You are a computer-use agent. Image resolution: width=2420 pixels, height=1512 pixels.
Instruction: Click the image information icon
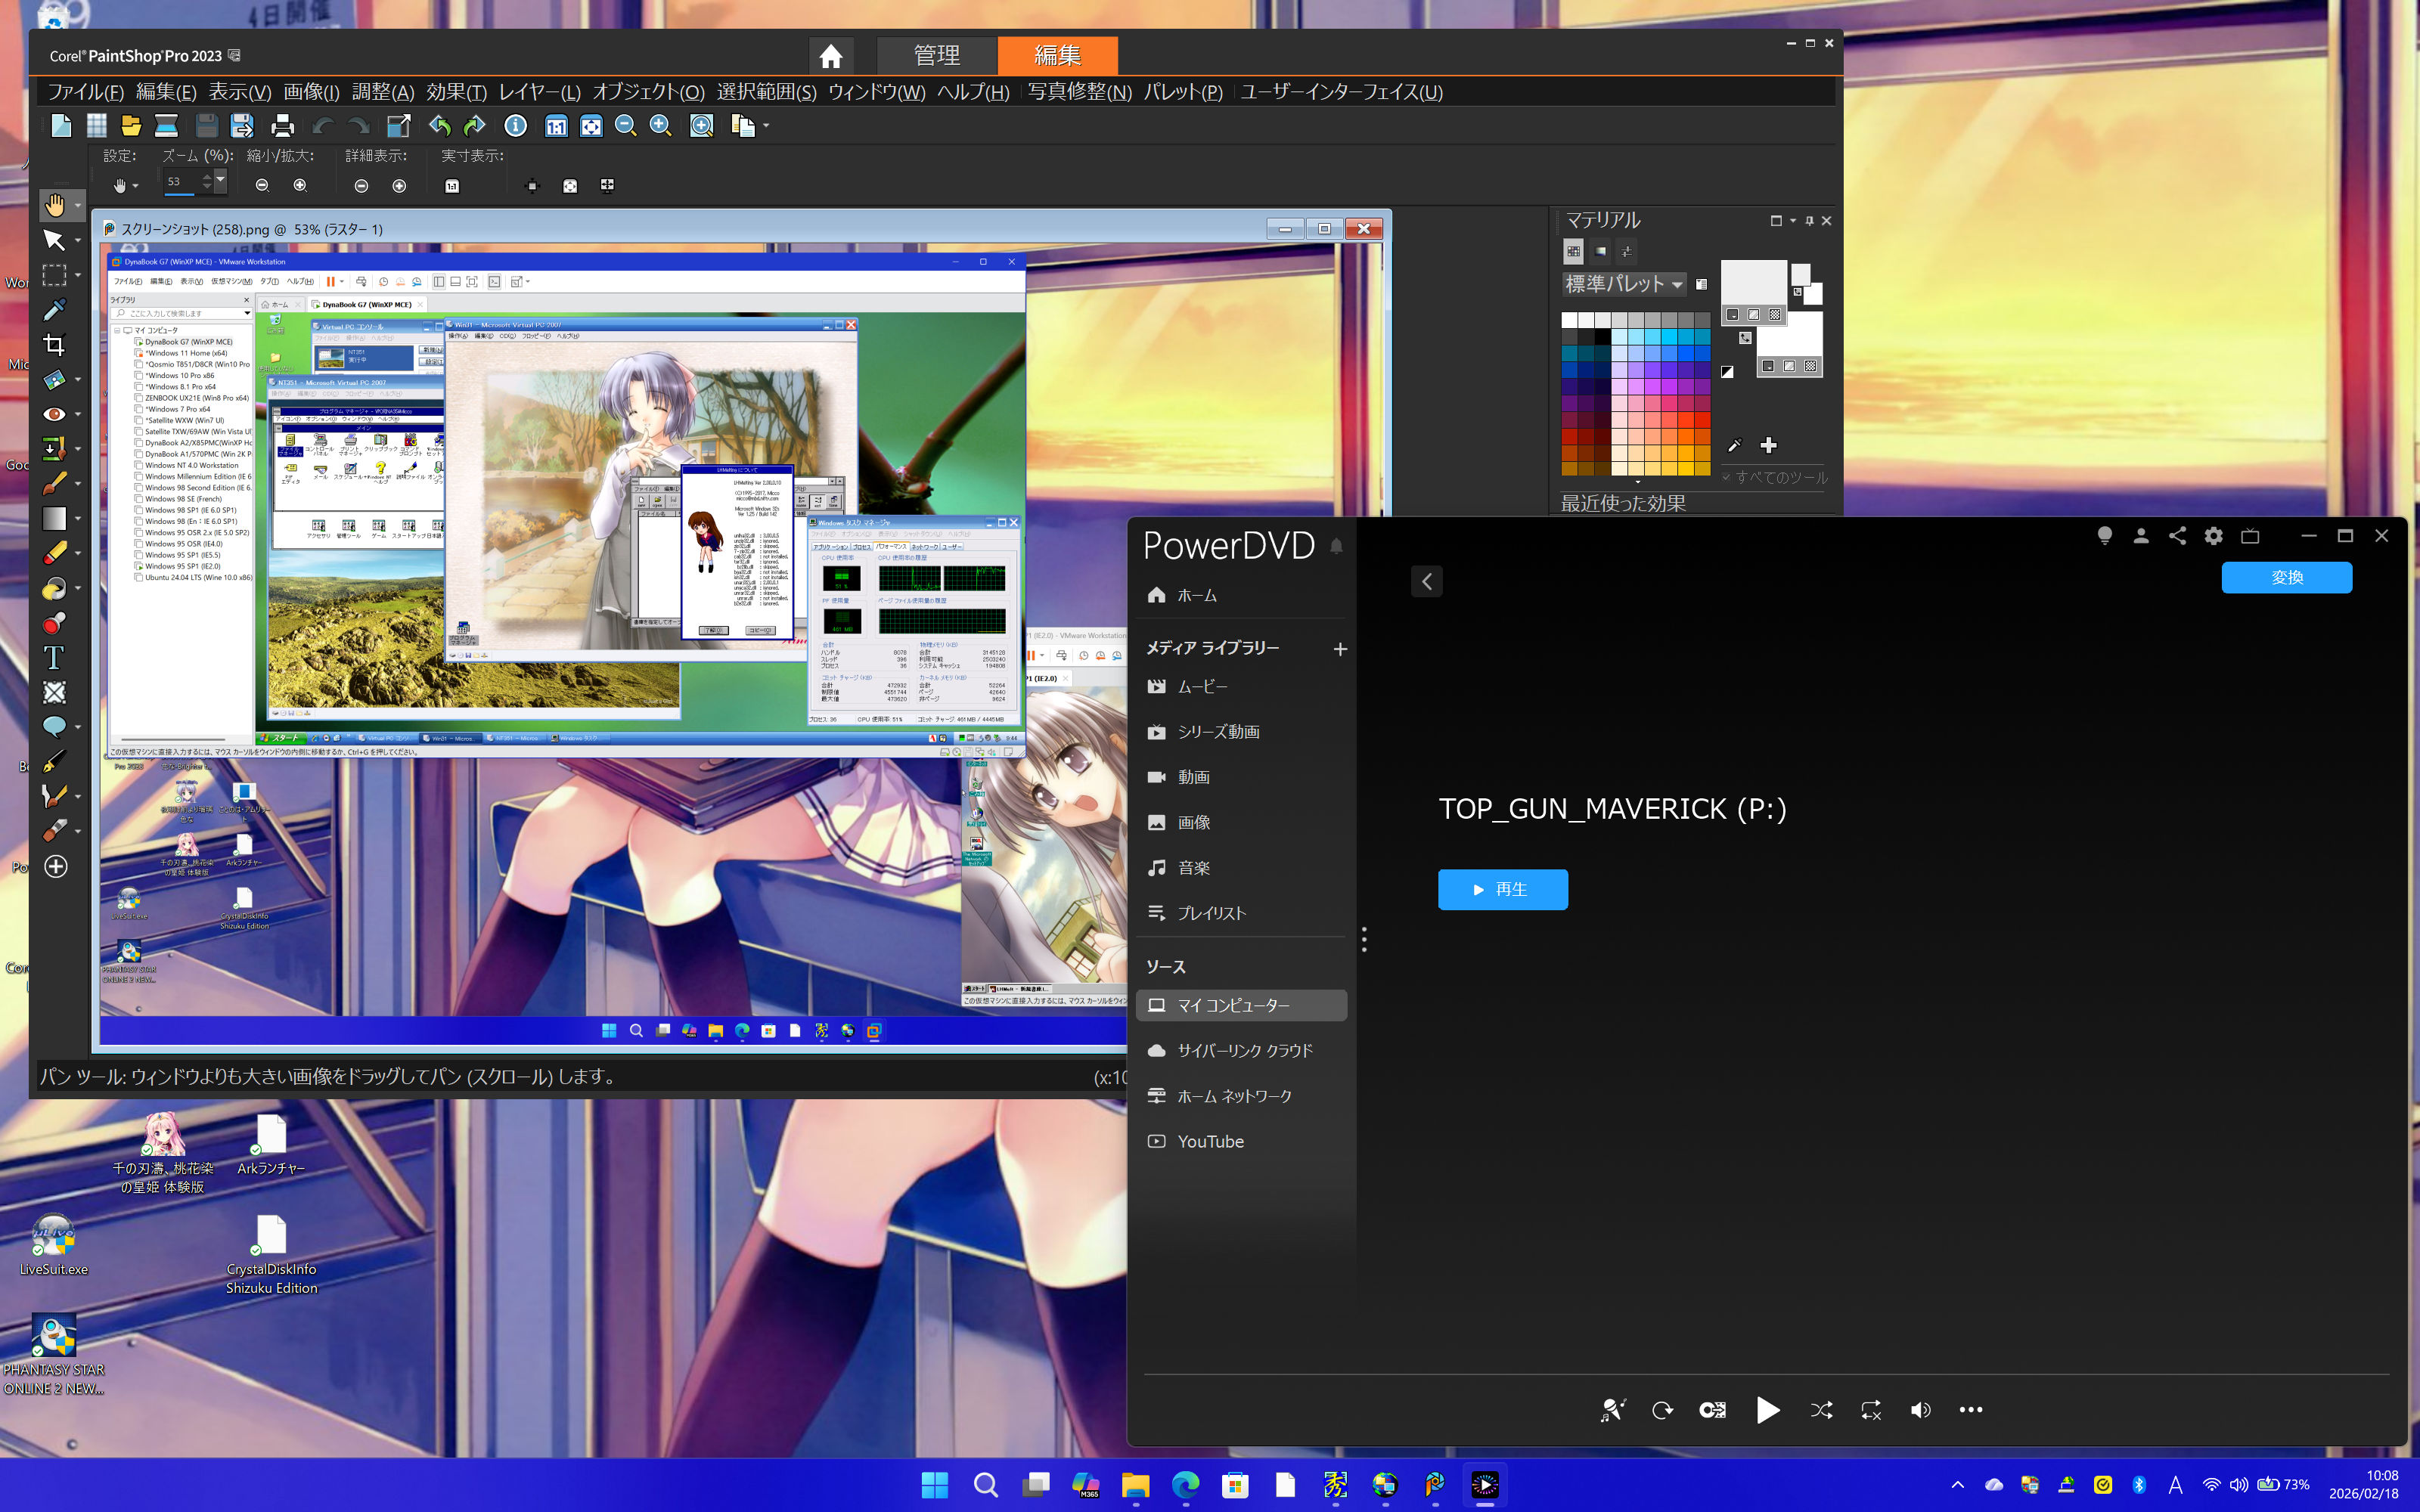(x=515, y=126)
